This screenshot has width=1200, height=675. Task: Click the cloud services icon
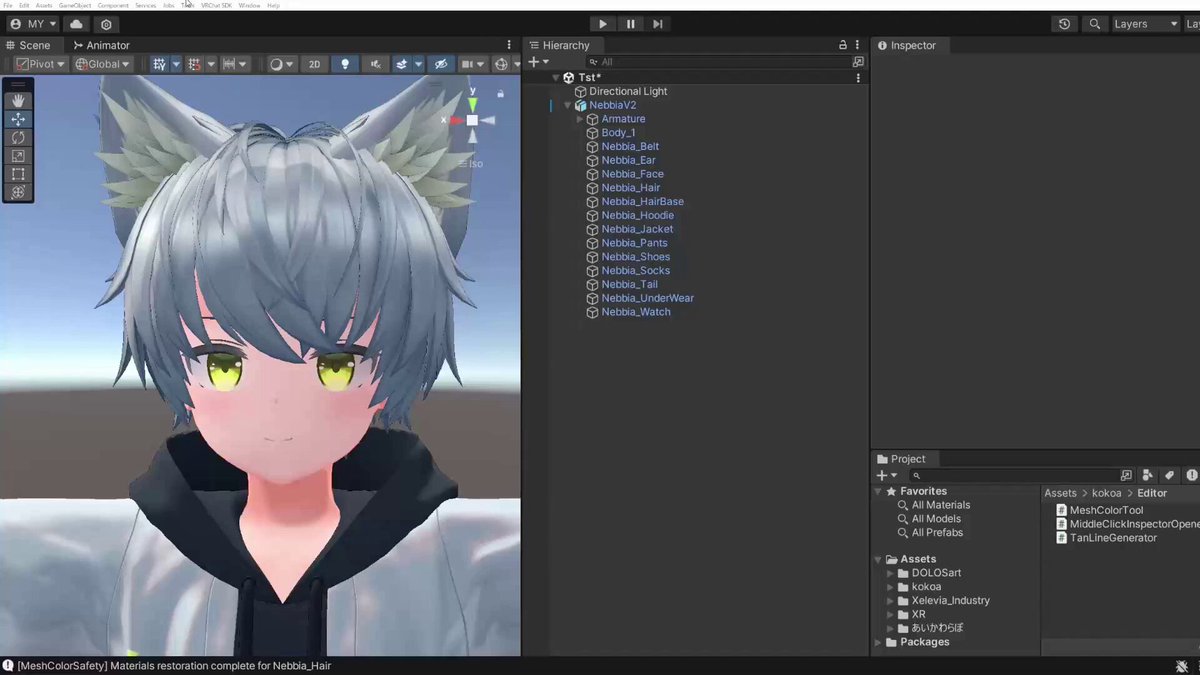pos(76,24)
